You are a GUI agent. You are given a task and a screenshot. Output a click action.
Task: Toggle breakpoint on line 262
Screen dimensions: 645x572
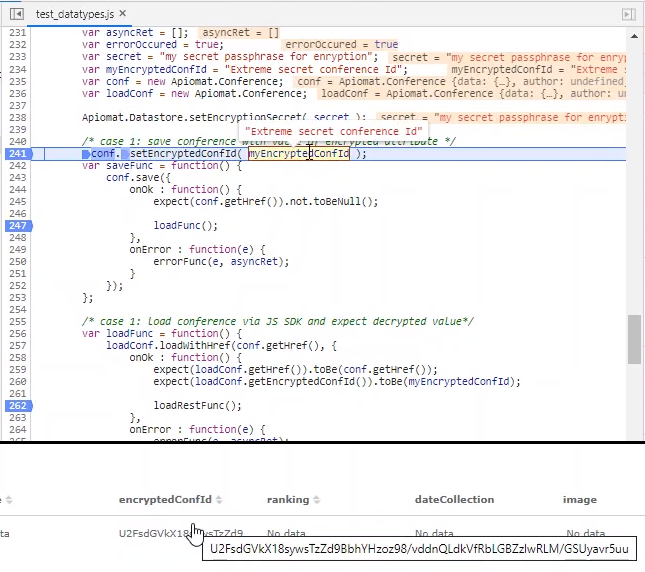tap(18, 405)
